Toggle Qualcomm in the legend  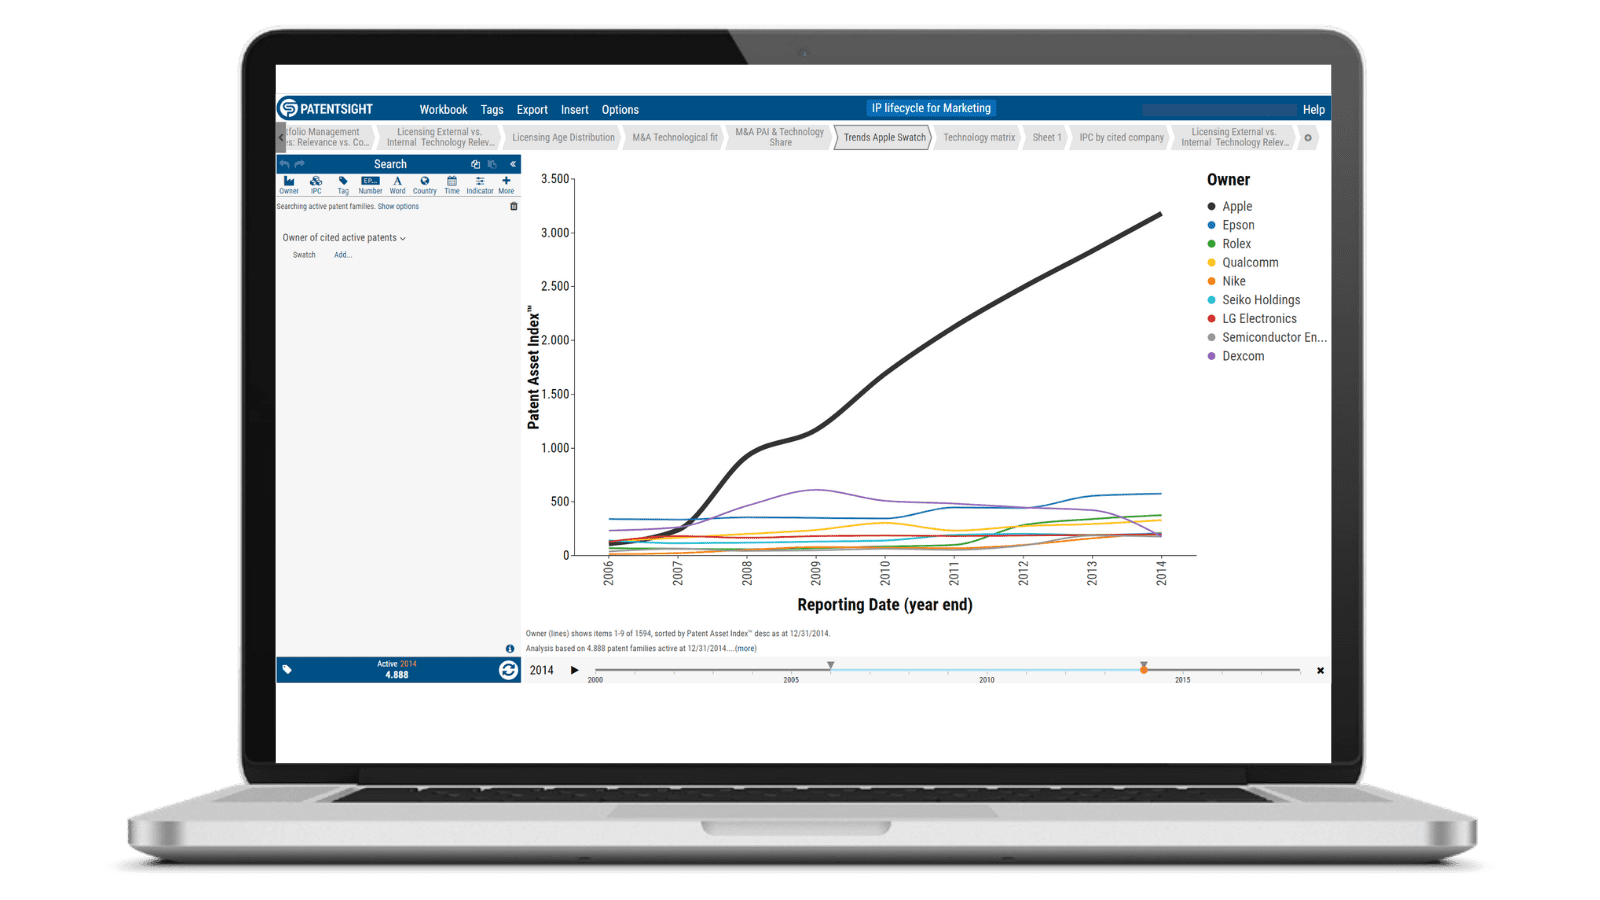(1243, 262)
